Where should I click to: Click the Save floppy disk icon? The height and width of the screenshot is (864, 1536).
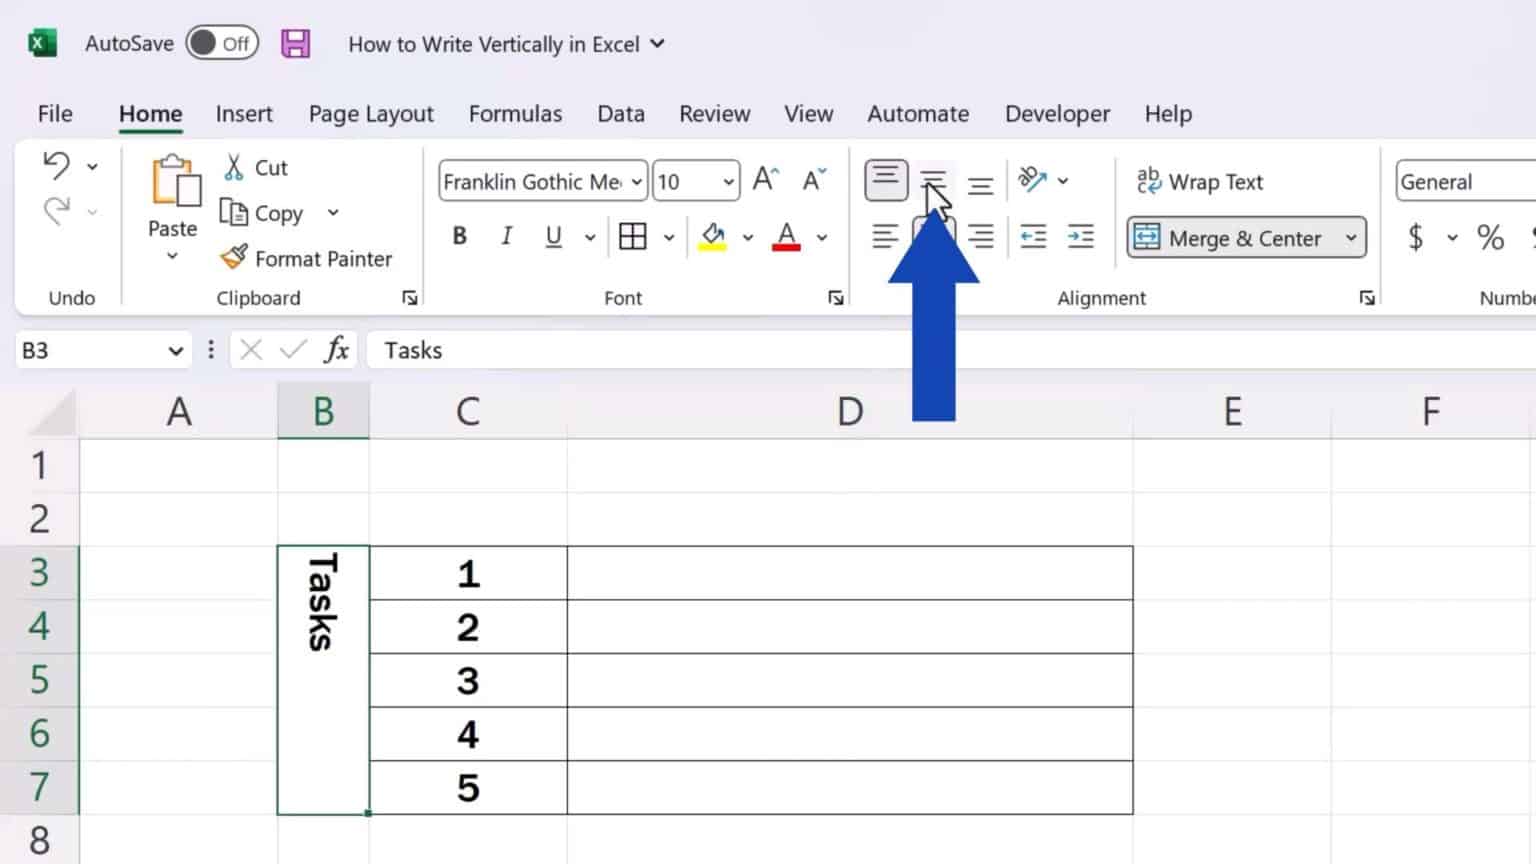click(x=295, y=44)
